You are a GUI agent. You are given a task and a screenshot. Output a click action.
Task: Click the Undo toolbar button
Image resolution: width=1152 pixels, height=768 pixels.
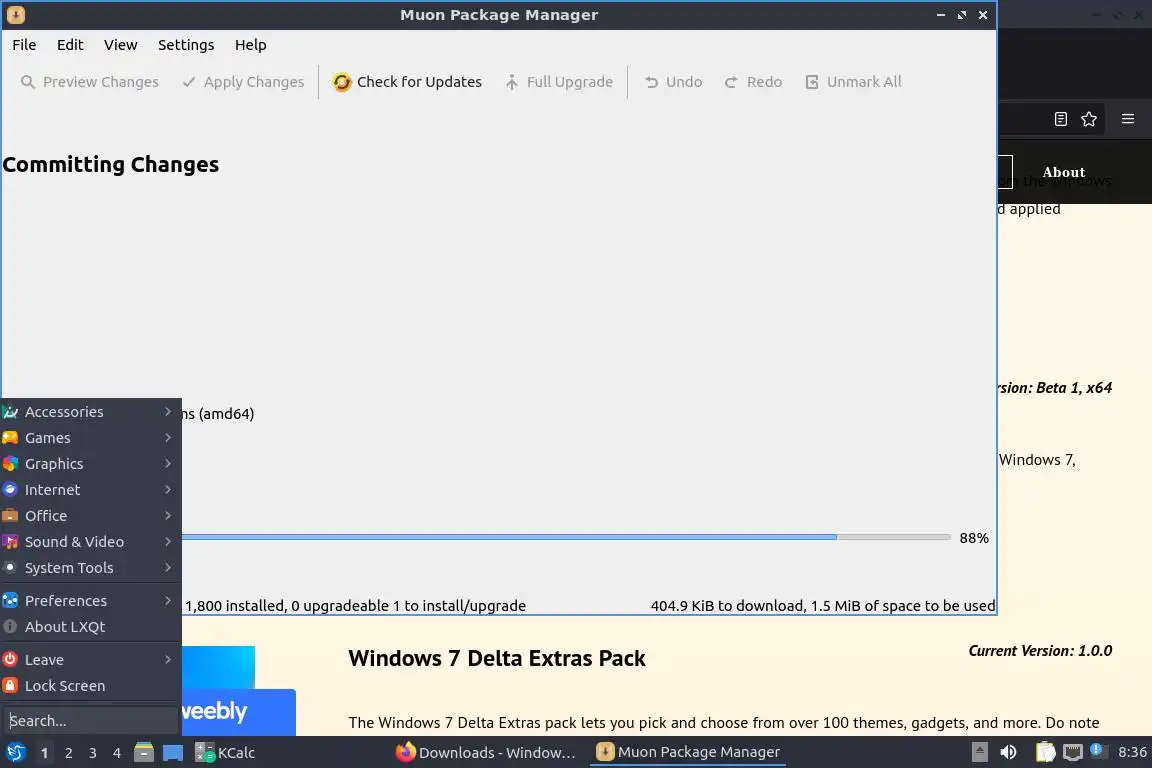tap(673, 82)
